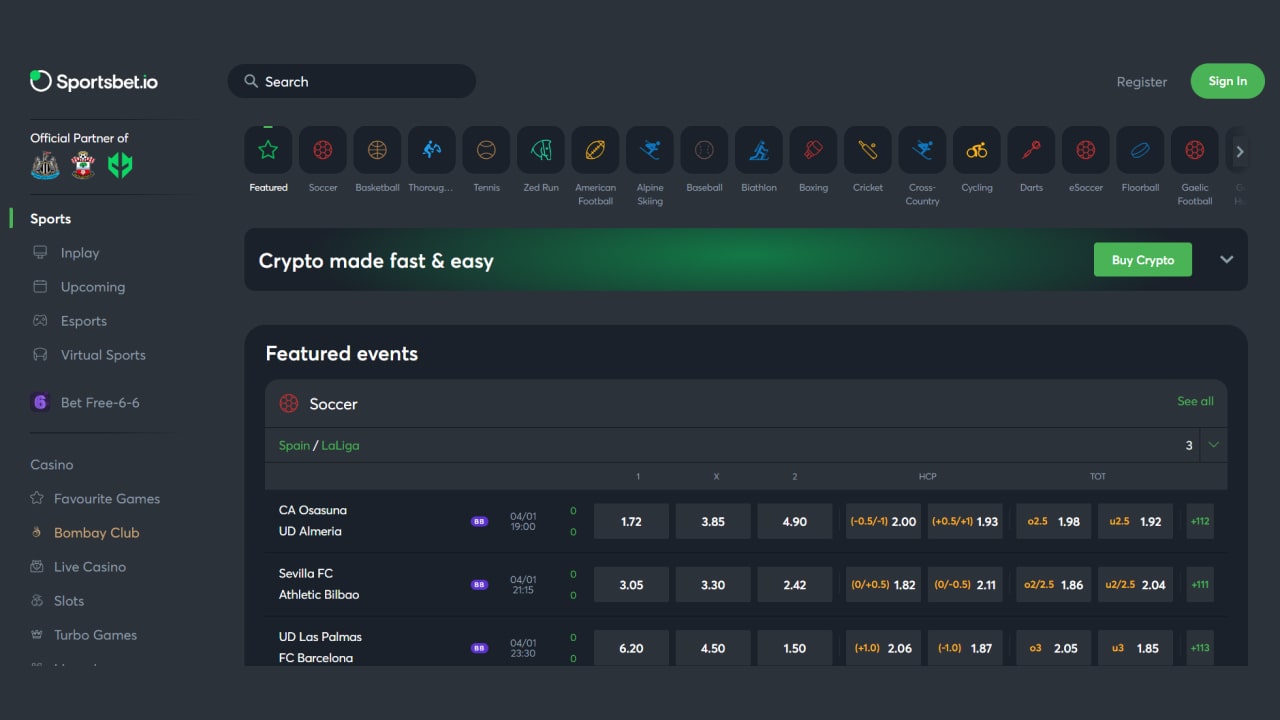Screen dimensions: 1280x720
Task: Select home win odds 1.72 for Osasuna
Action: [x=631, y=521]
